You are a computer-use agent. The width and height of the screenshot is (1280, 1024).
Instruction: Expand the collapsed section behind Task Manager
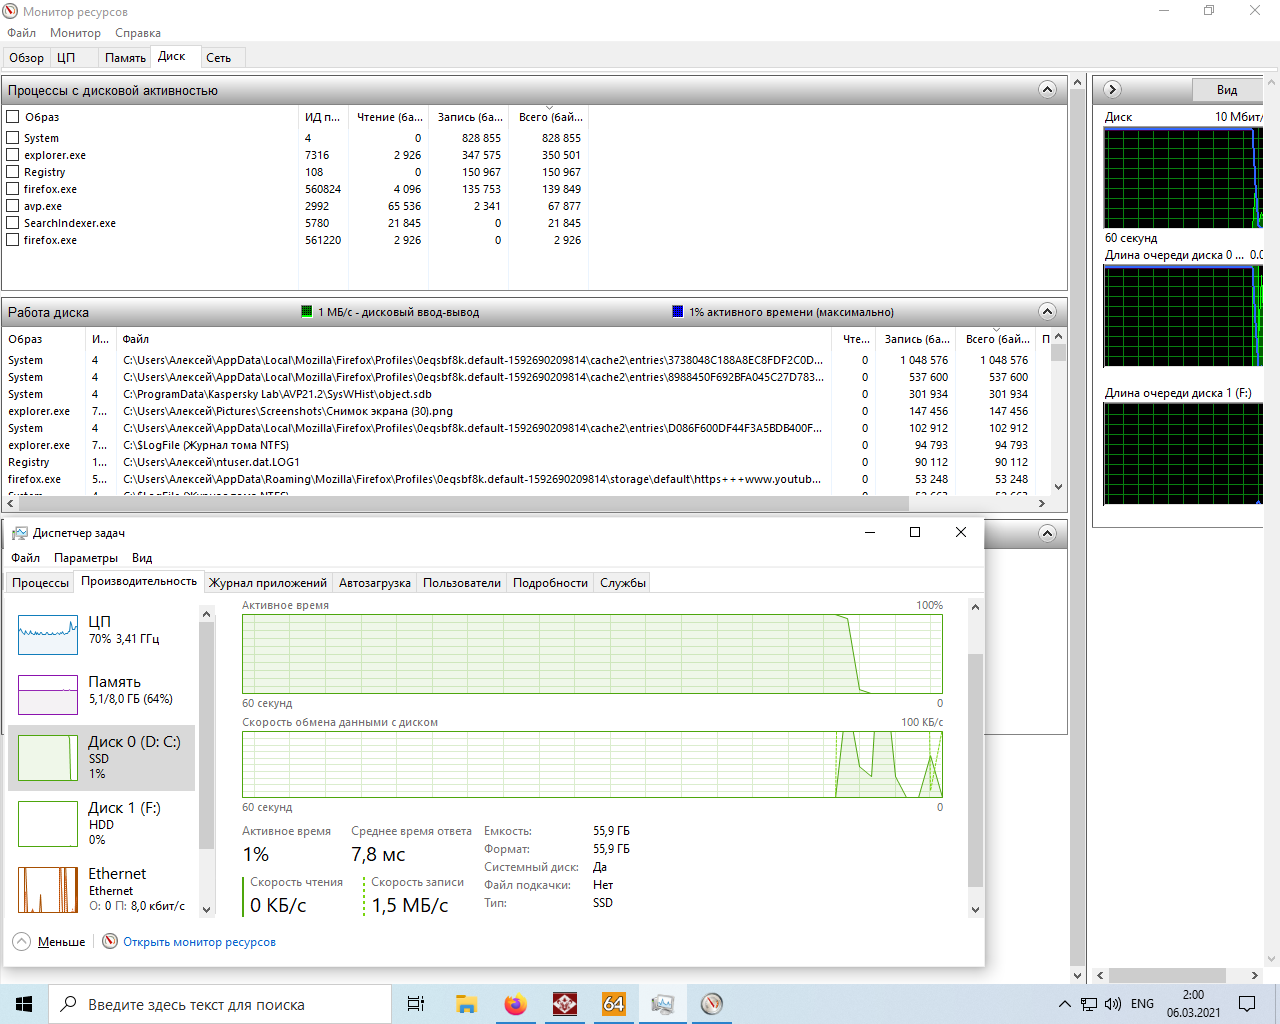1047,533
